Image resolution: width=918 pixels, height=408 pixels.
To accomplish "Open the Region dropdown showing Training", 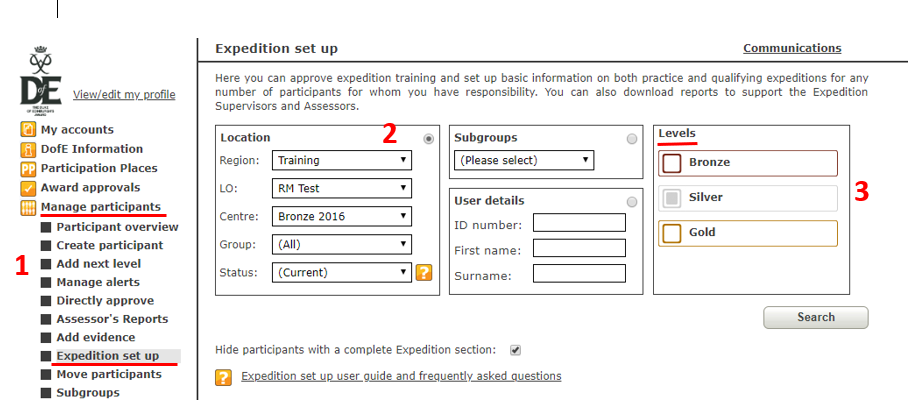I will [342, 160].
